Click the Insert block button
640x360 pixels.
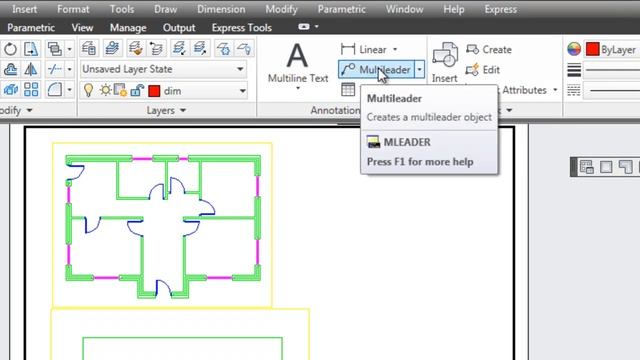coord(444,62)
